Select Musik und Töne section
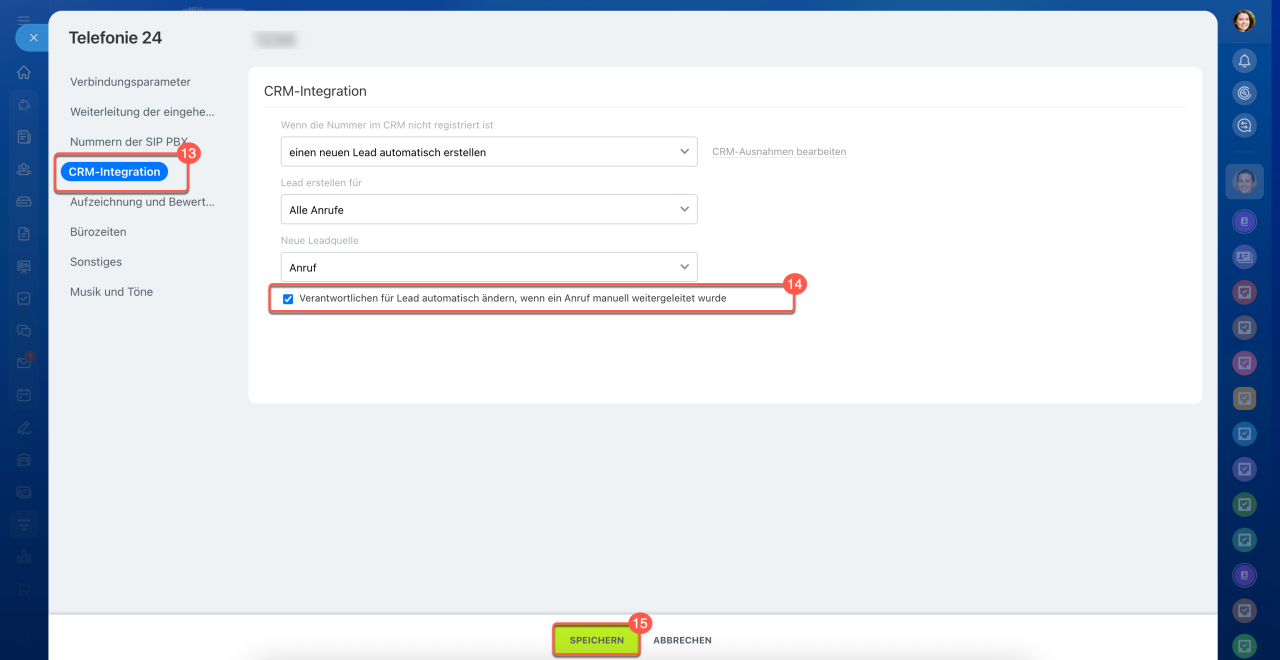This screenshot has height=660, width=1280. coord(111,292)
